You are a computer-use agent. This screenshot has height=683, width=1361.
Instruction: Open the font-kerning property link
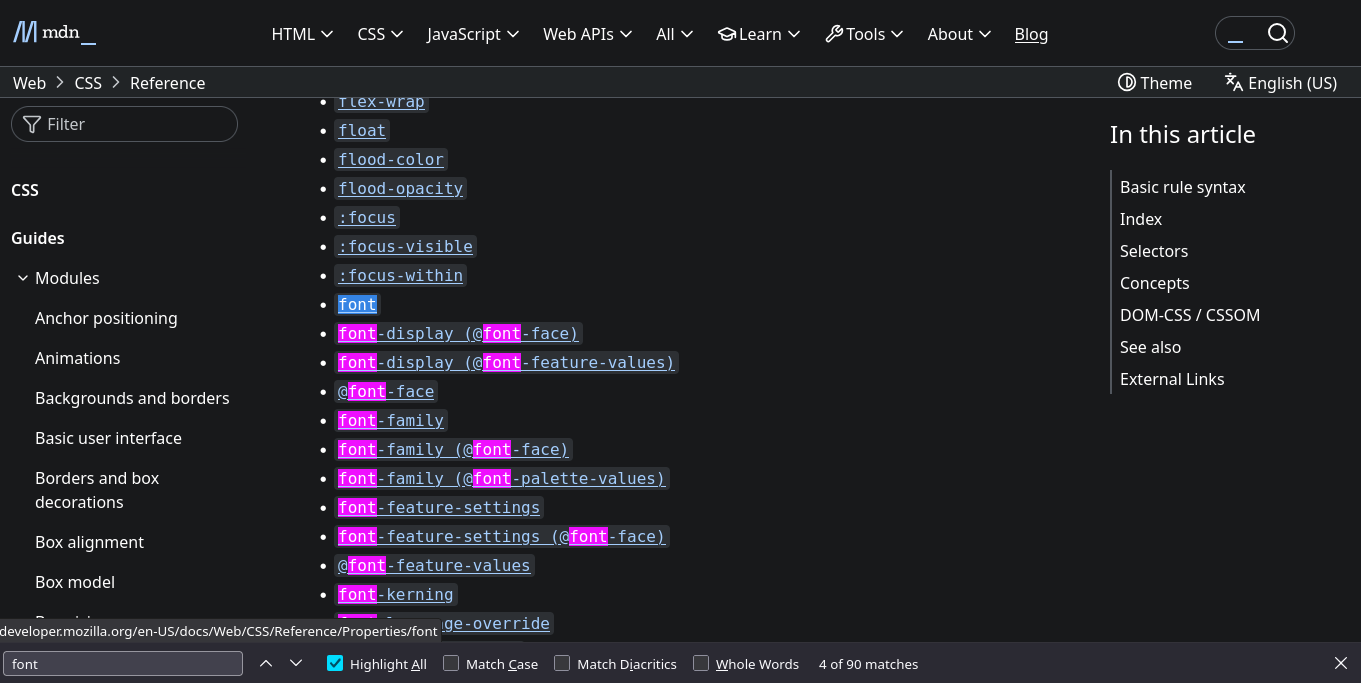[396, 595]
